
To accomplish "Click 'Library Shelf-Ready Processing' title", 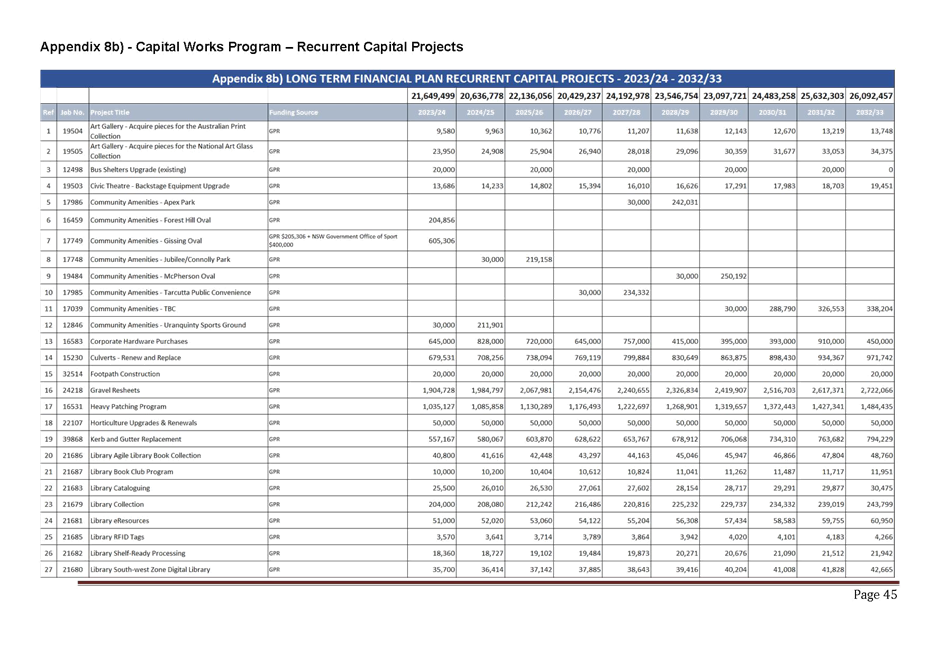I will [x=137, y=553].
